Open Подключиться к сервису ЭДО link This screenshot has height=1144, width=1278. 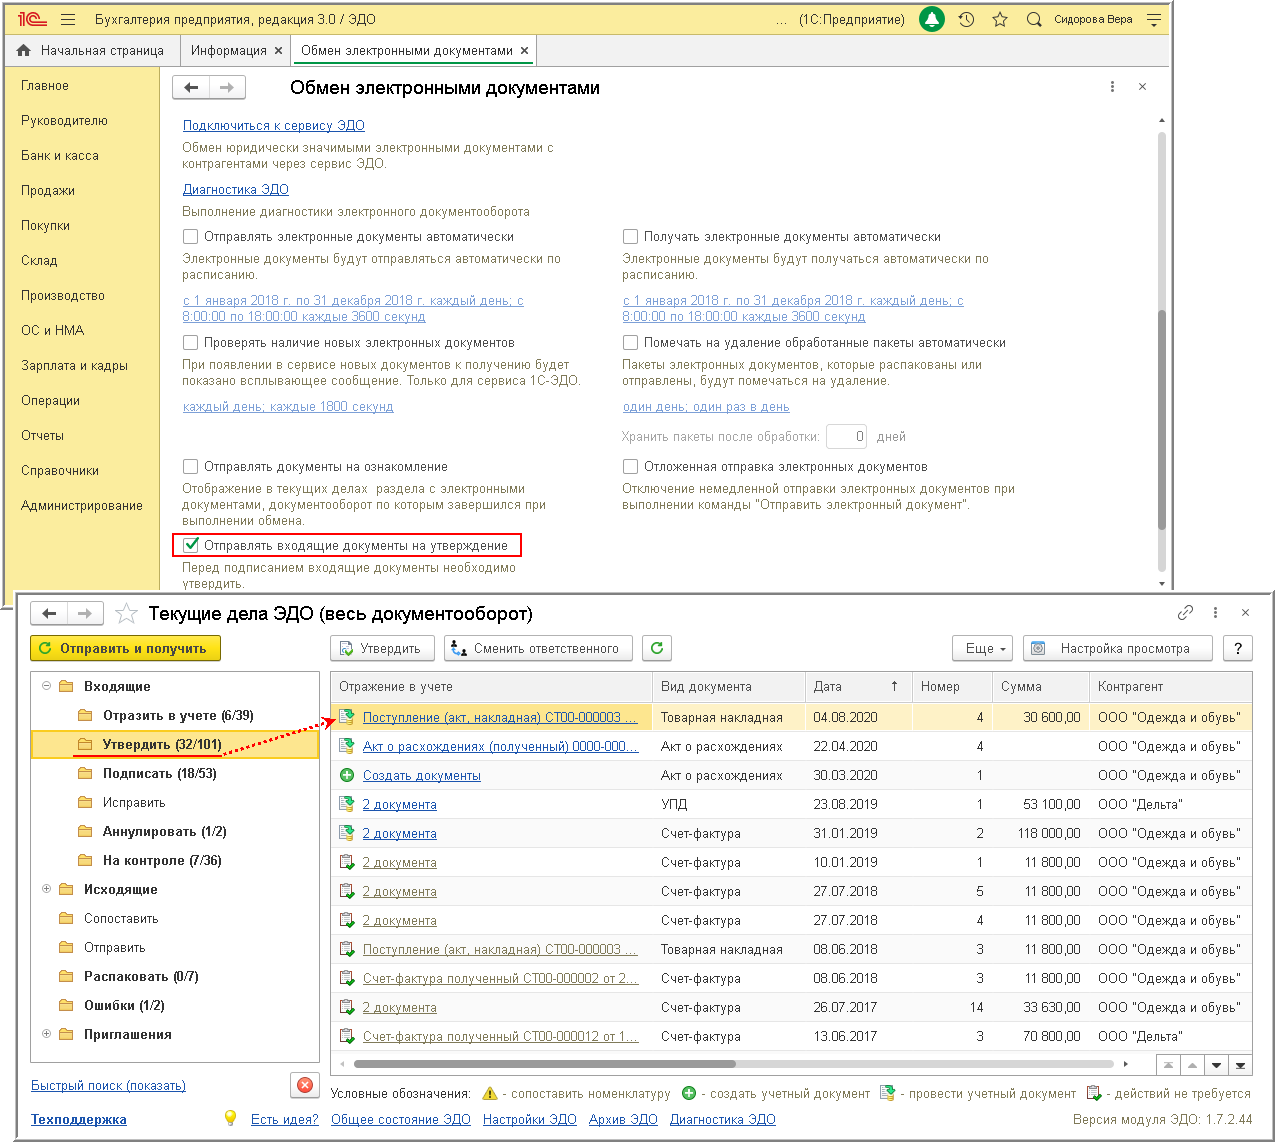[x=273, y=125]
